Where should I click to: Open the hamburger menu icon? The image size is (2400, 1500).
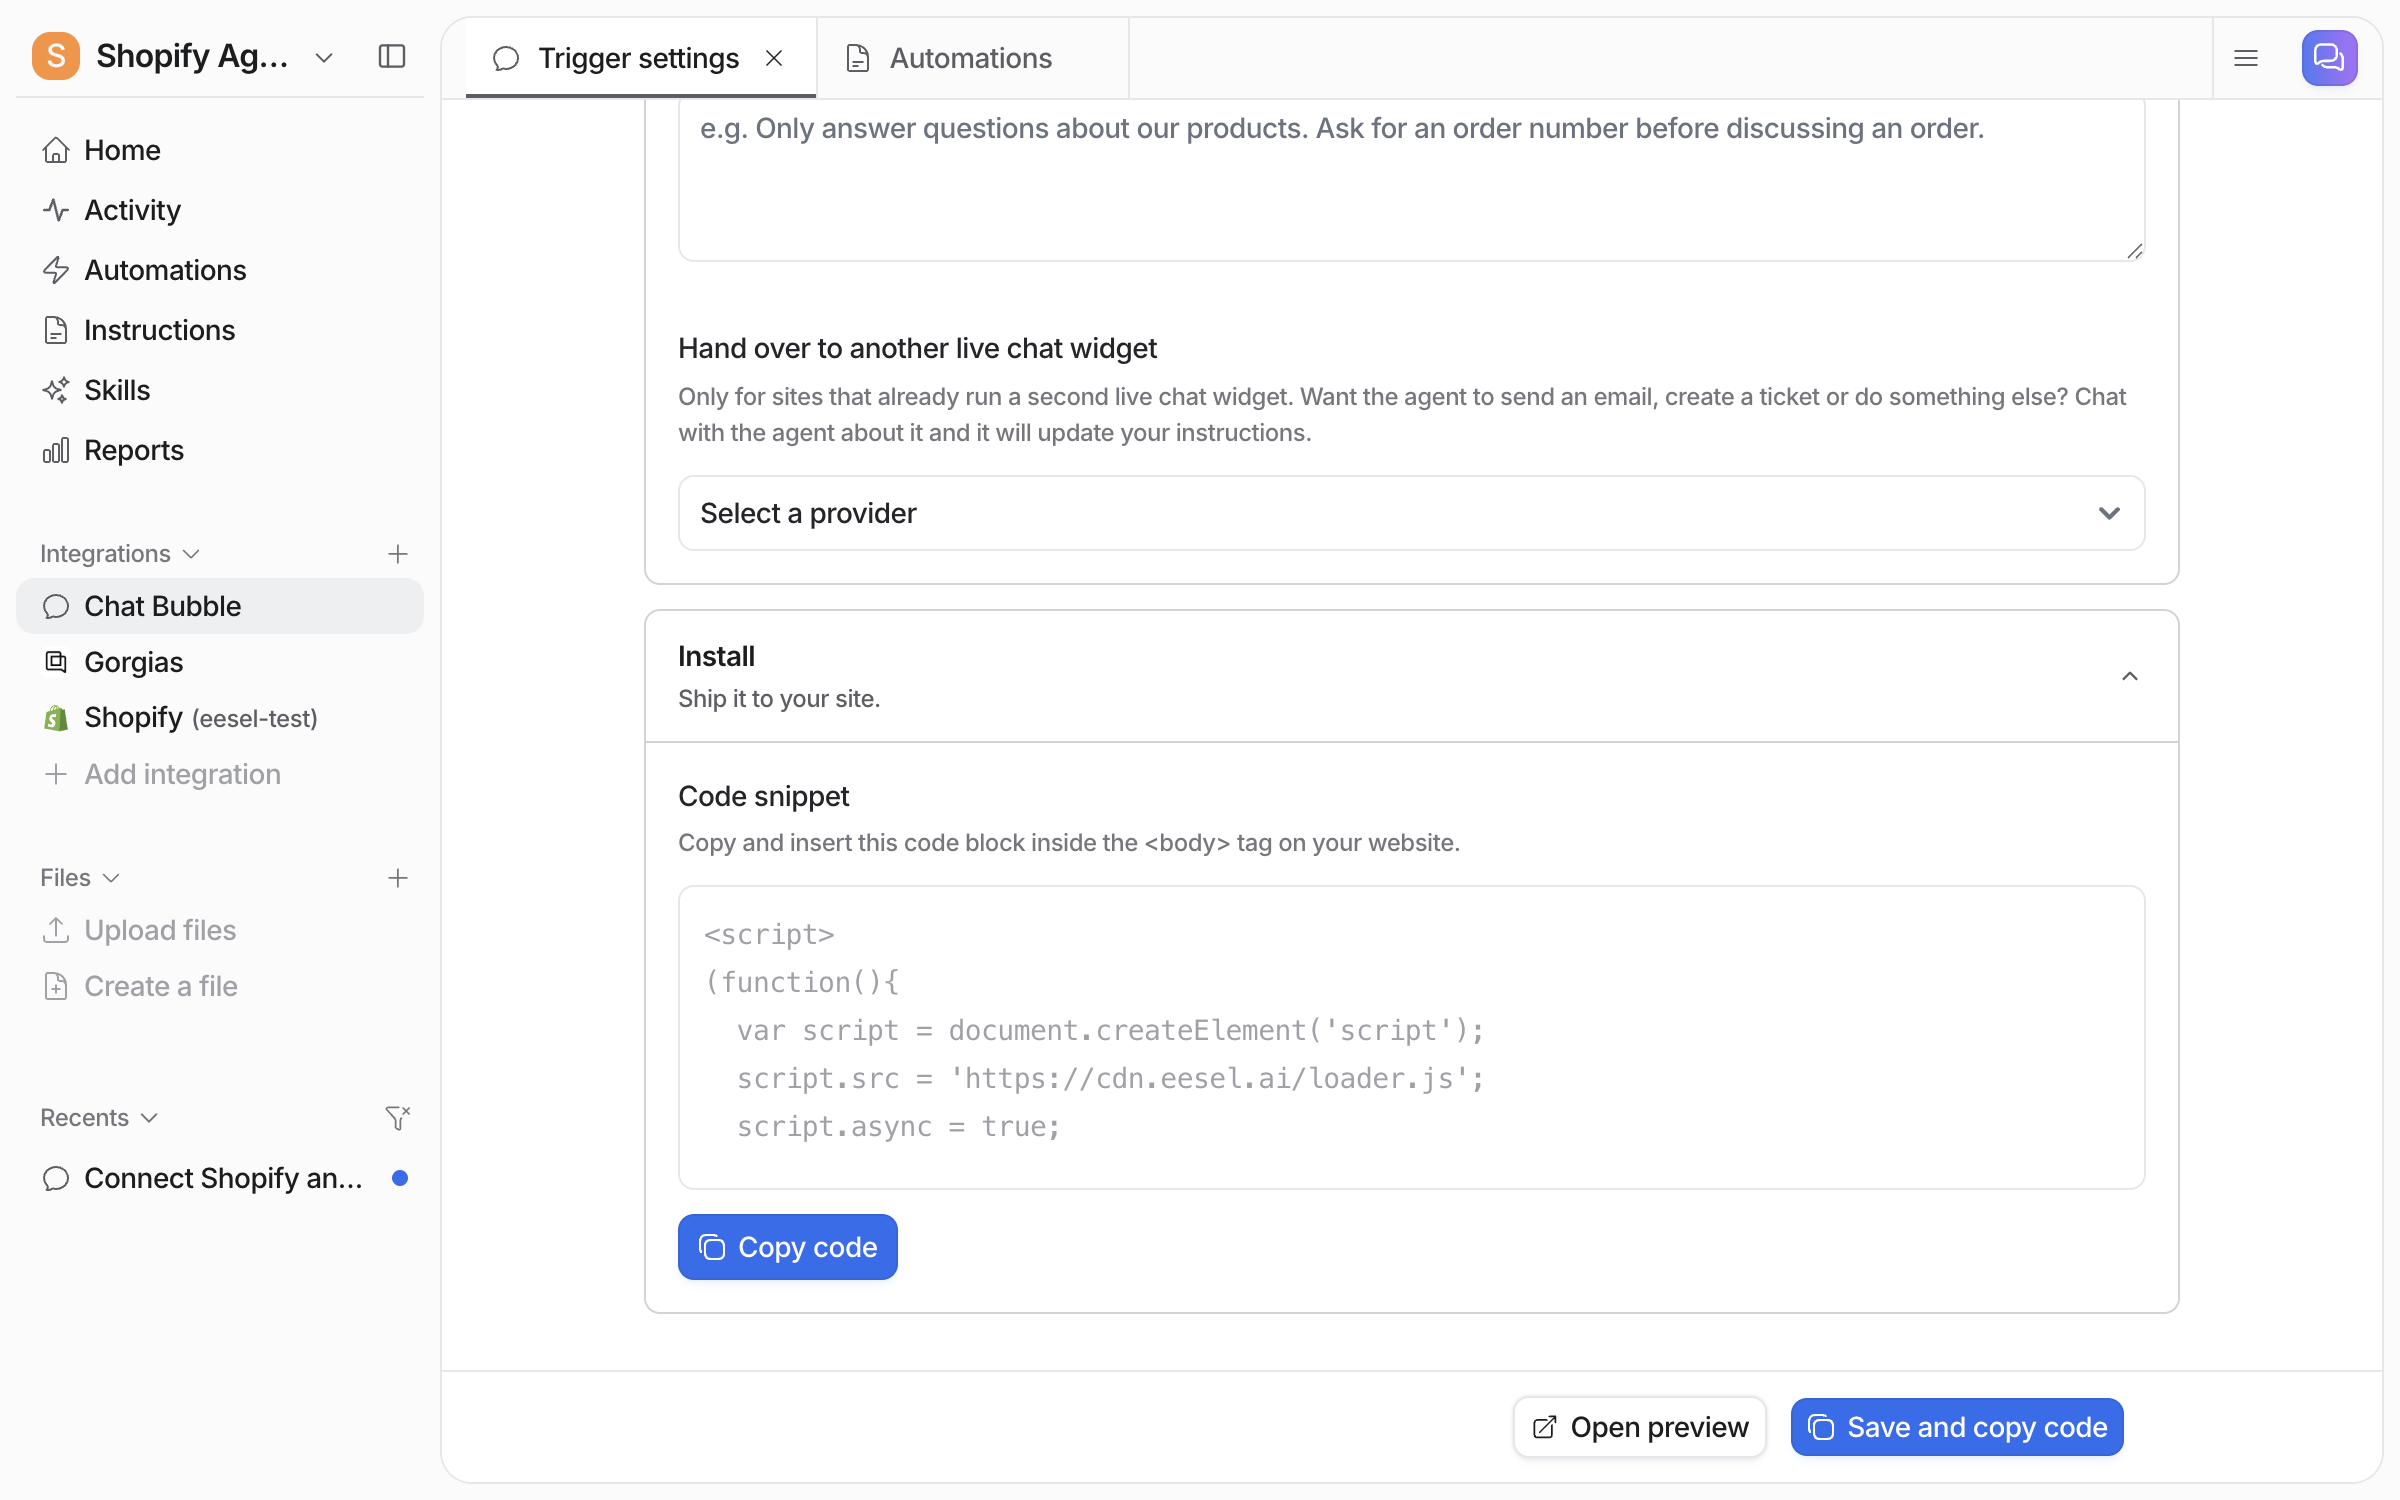point(2246,58)
